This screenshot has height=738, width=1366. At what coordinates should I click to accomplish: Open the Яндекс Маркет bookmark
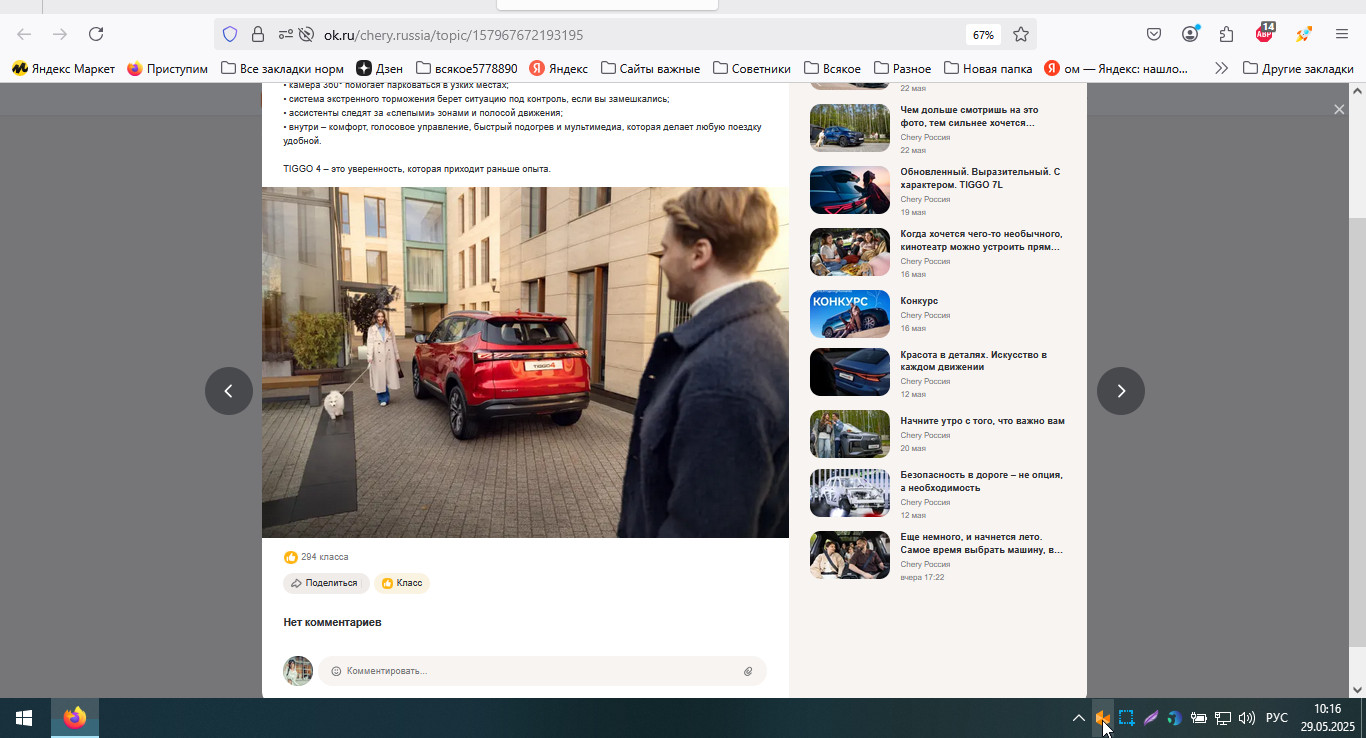coord(63,69)
